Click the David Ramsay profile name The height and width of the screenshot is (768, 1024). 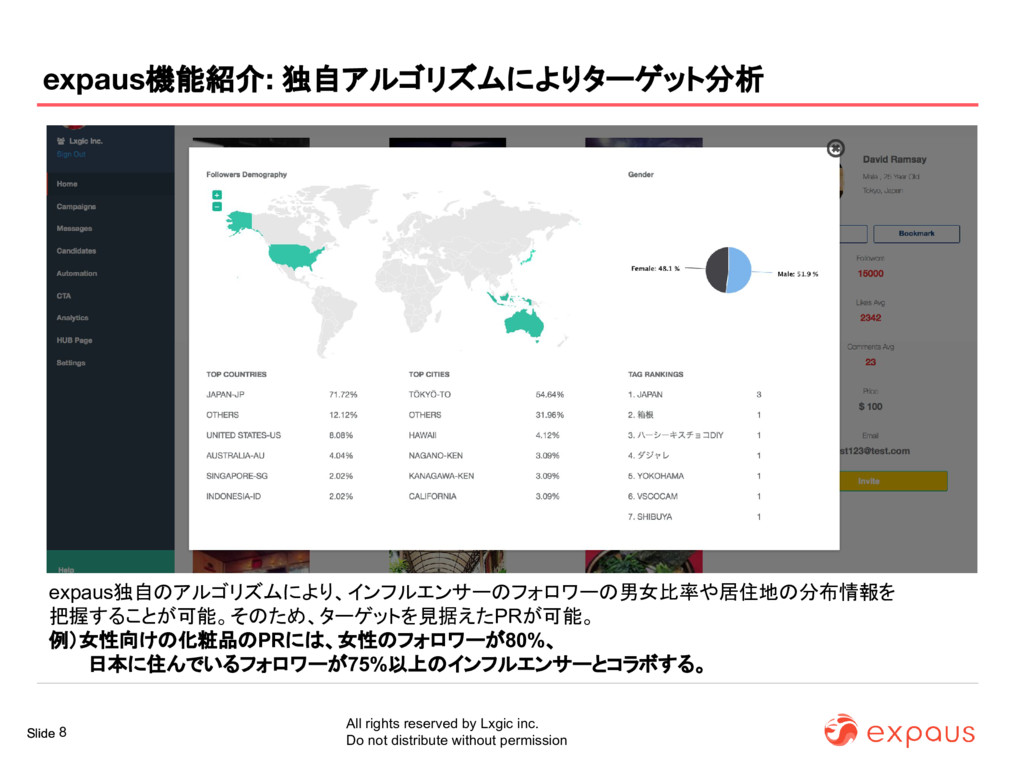click(x=894, y=159)
